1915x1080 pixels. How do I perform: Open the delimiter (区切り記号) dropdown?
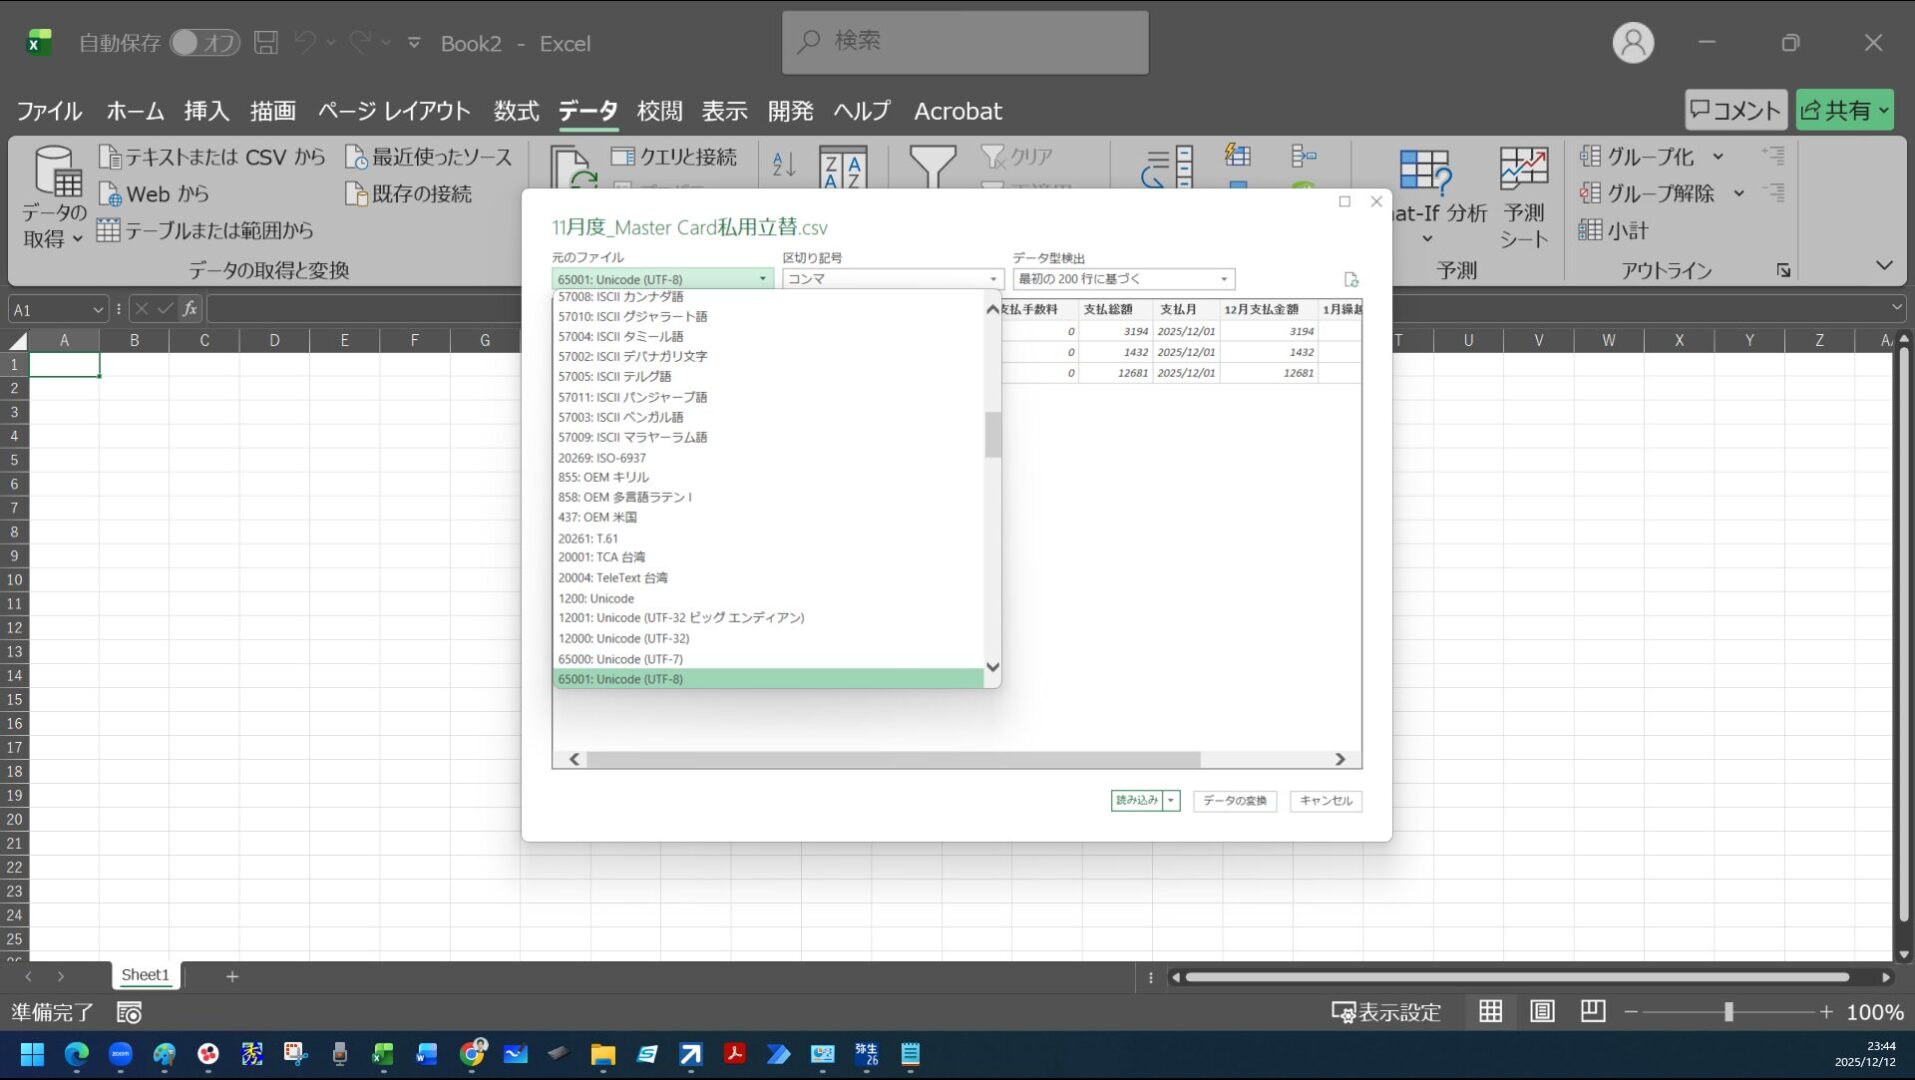click(891, 279)
